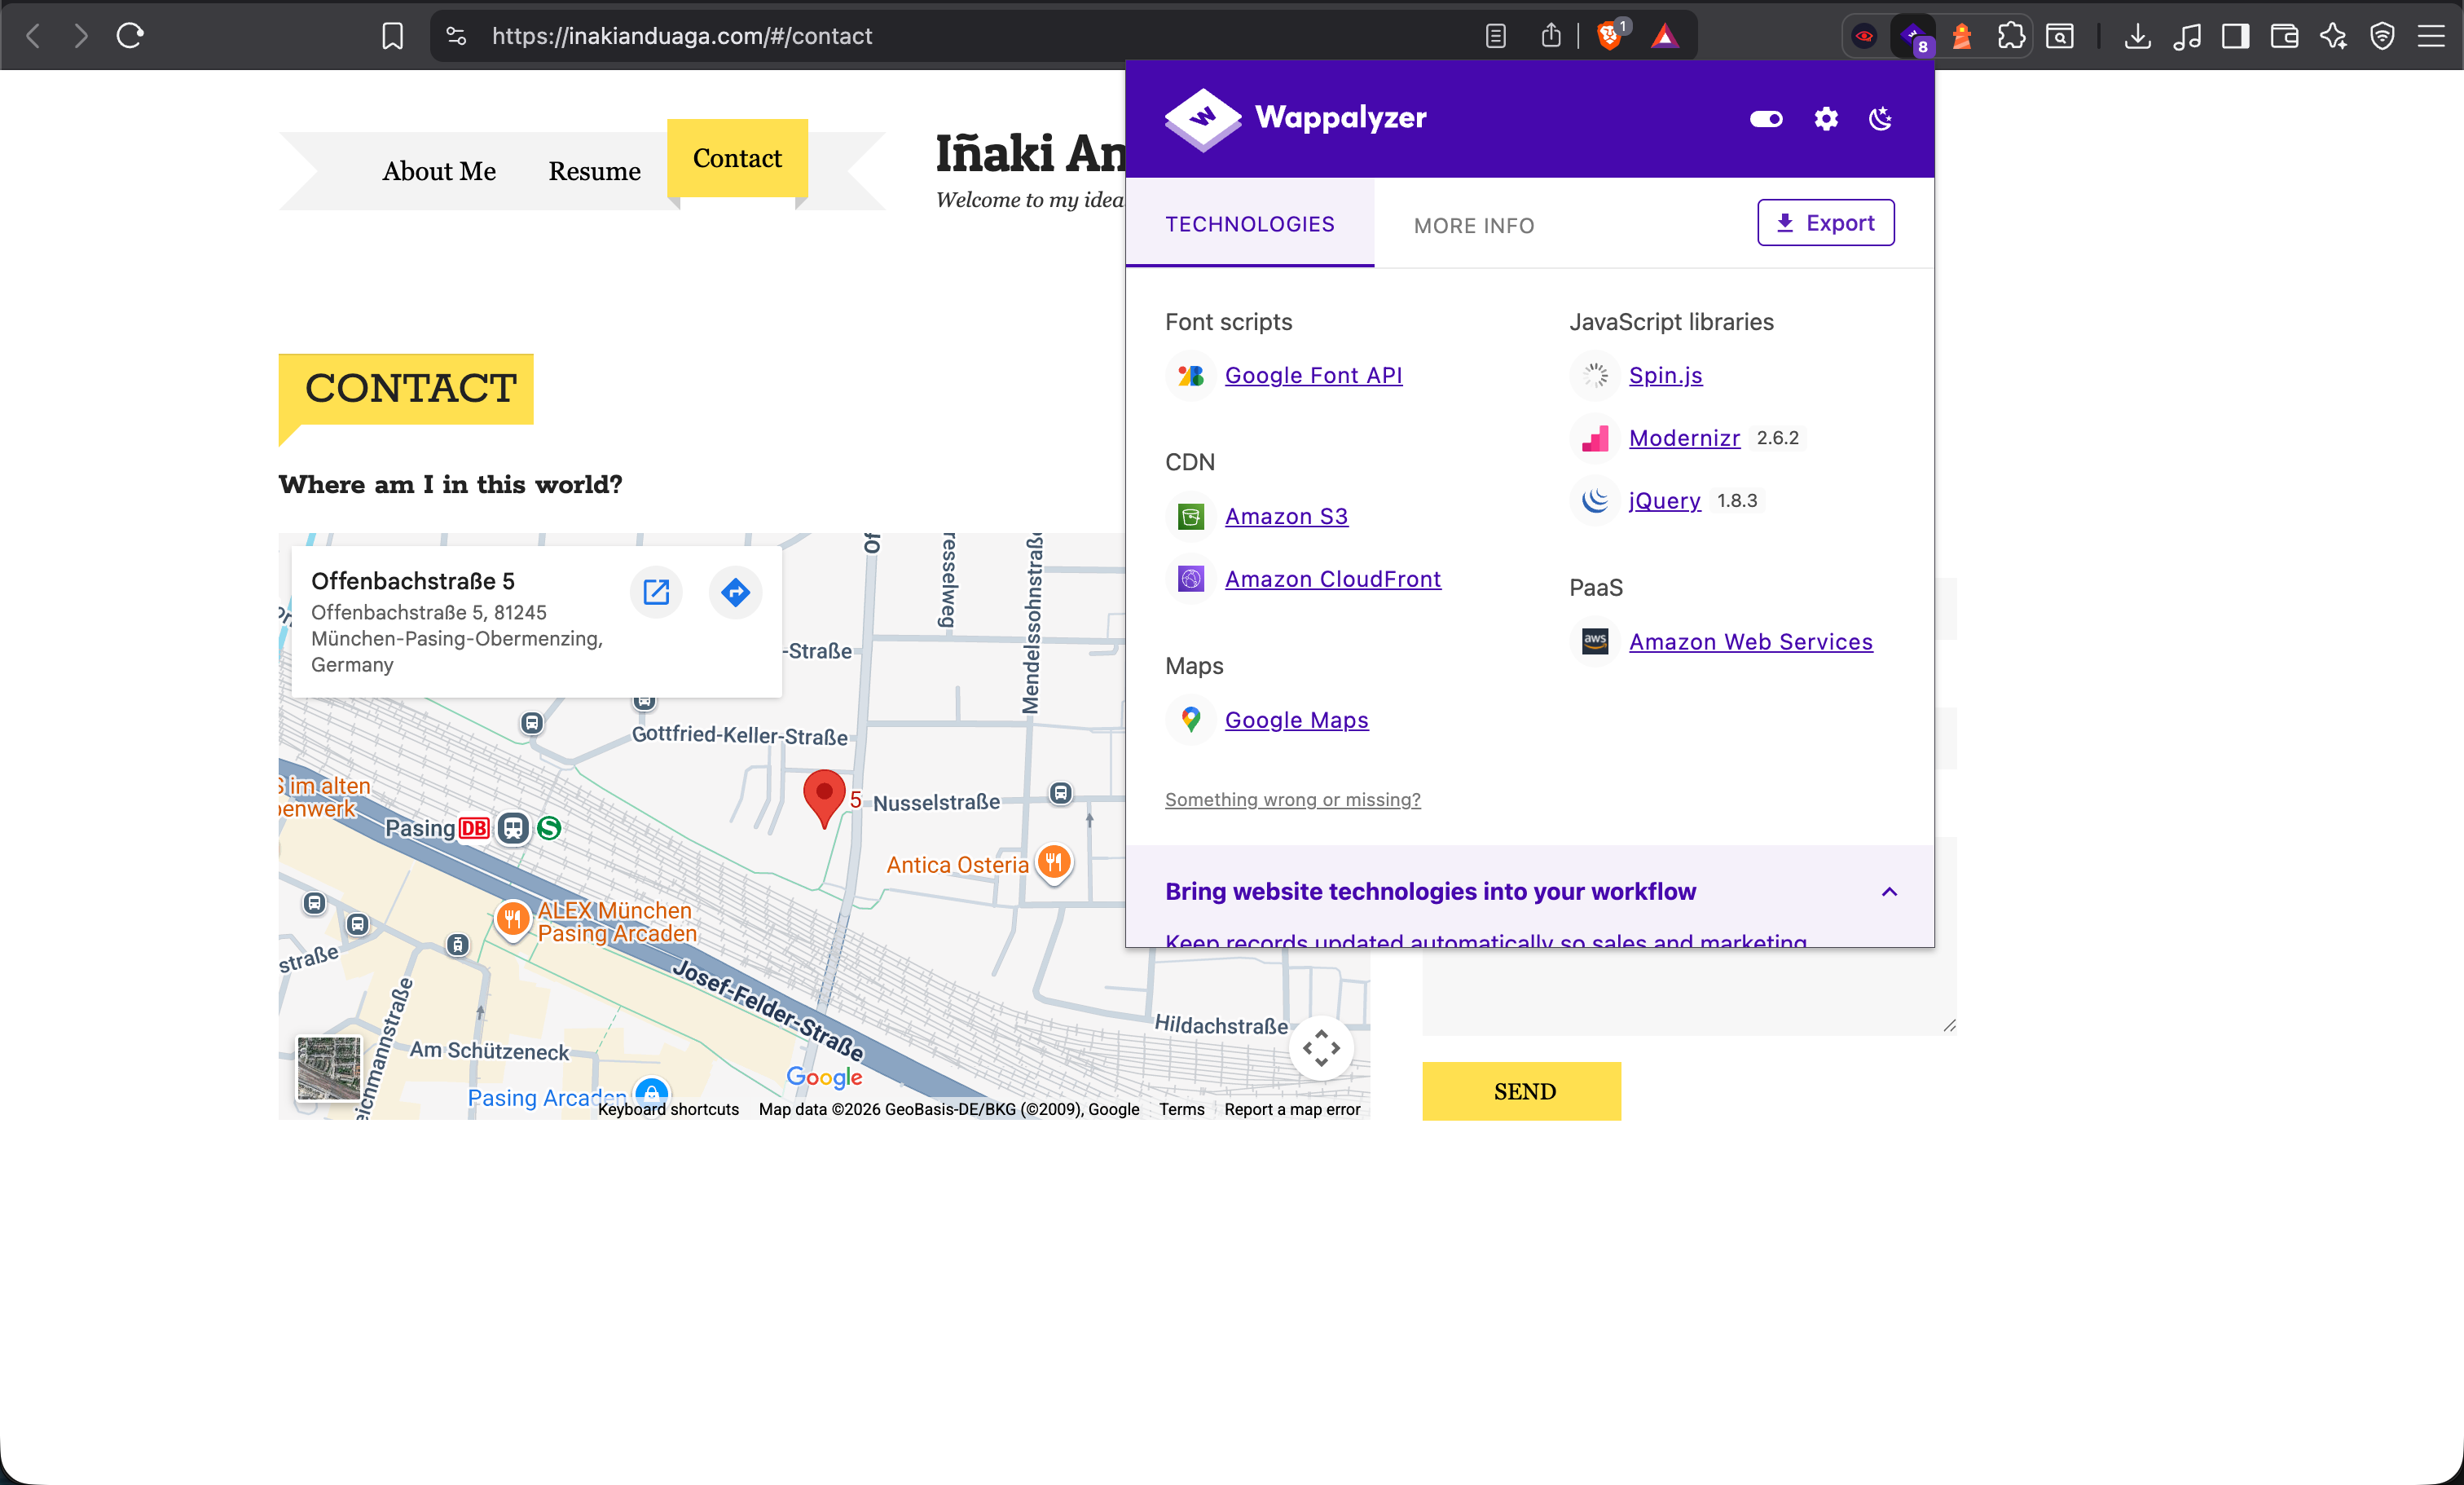Open Brave Shields lion icon
Image resolution: width=2464 pixels, height=1485 pixels.
[1610, 36]
